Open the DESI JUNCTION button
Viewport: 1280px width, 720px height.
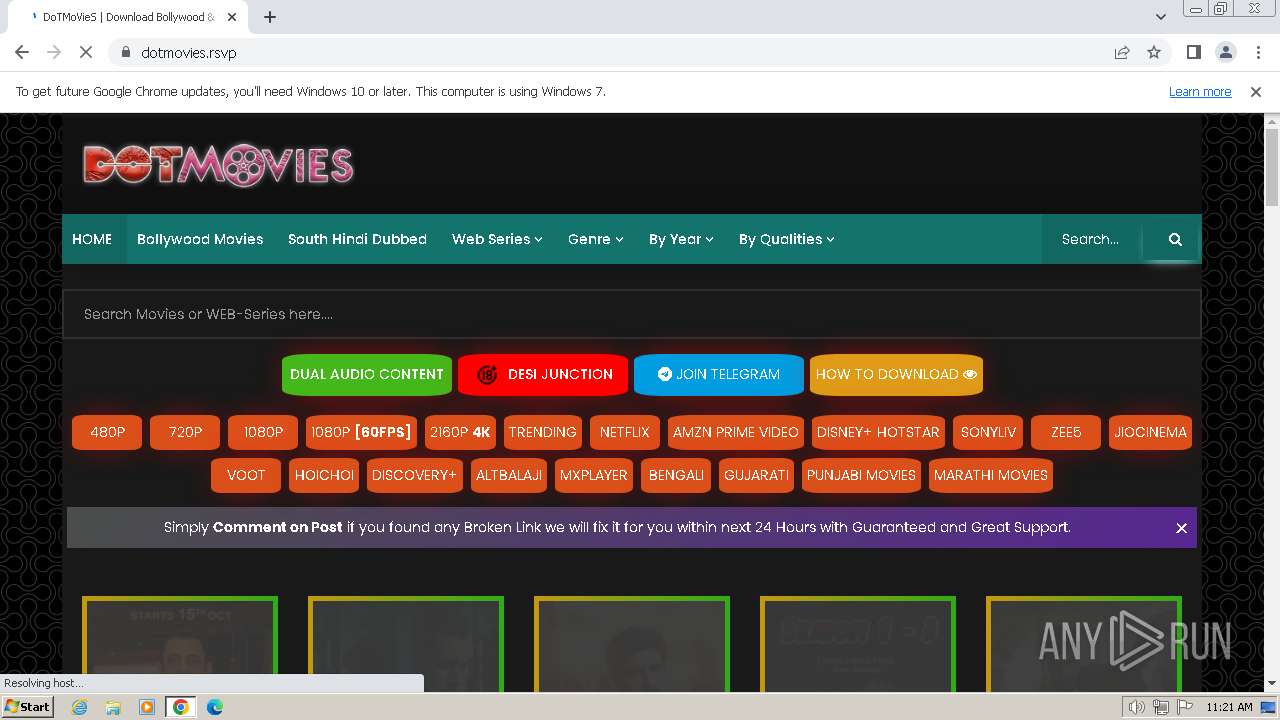click(543, 374)
